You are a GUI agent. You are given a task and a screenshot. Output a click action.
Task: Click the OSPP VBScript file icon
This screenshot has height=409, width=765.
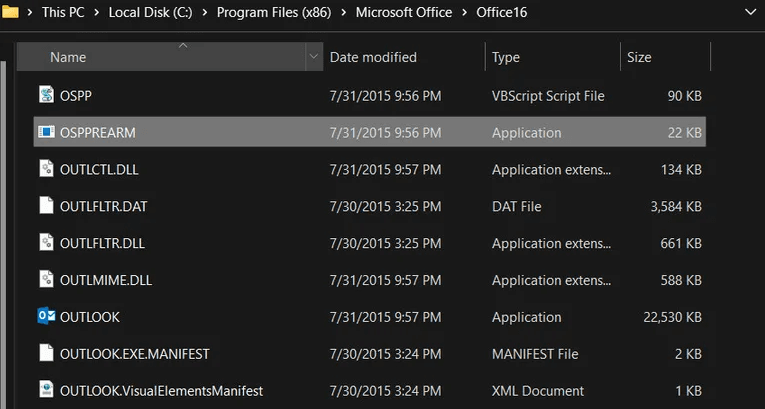point(46,95)
